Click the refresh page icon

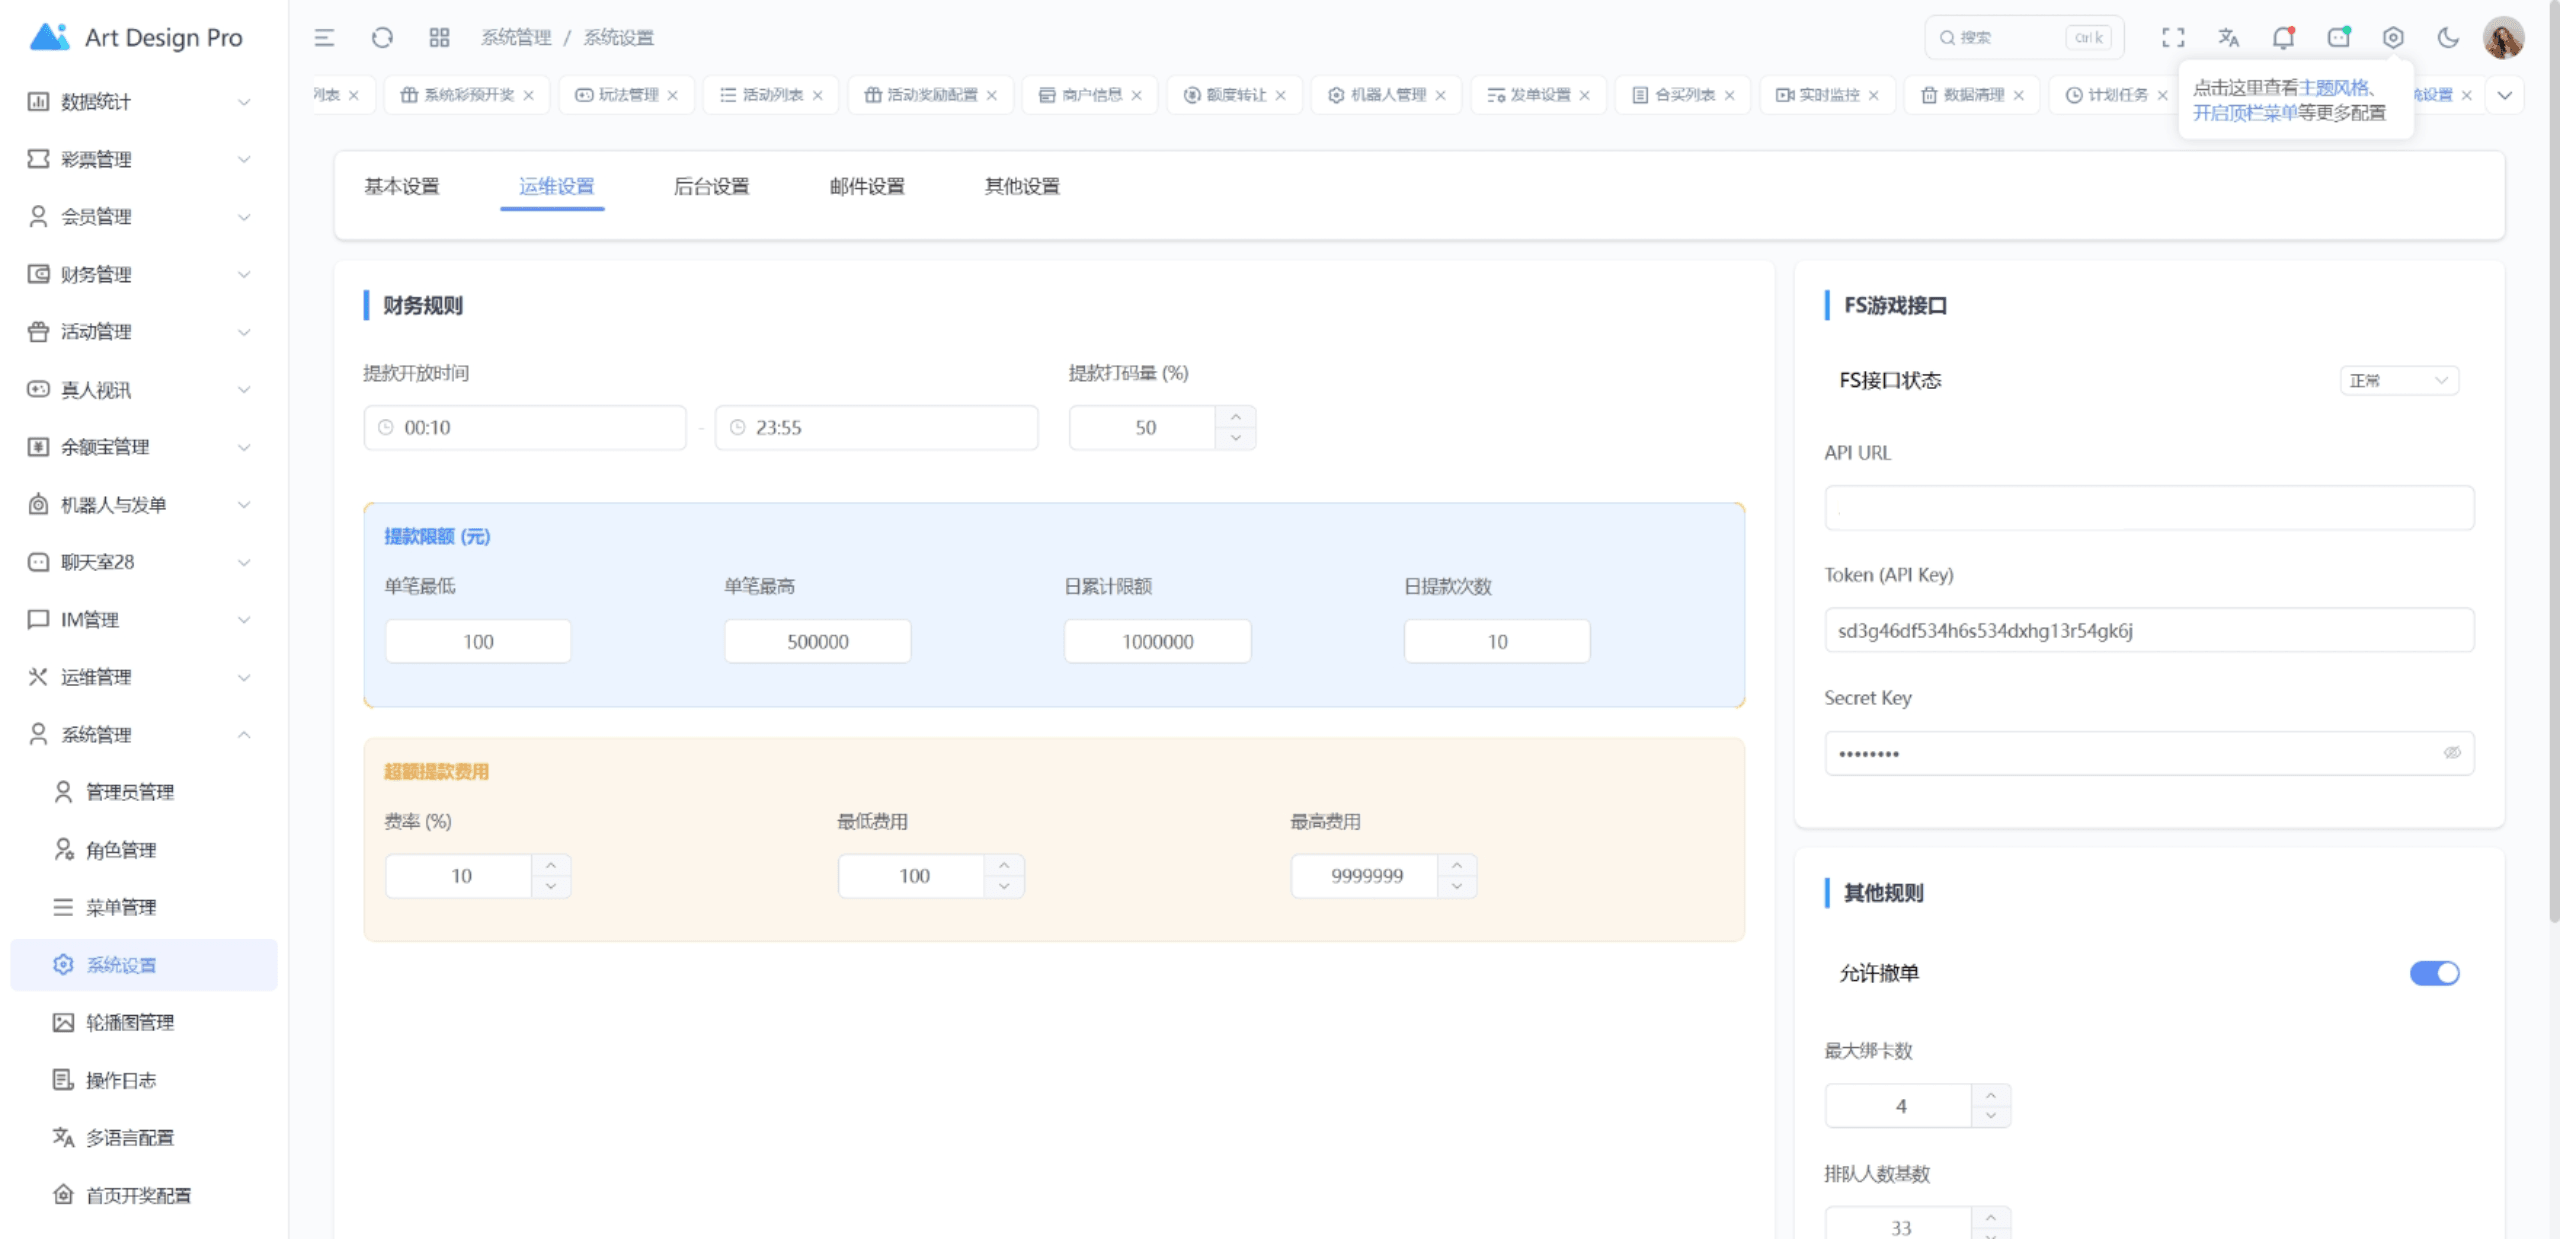(x=382, y=38)
